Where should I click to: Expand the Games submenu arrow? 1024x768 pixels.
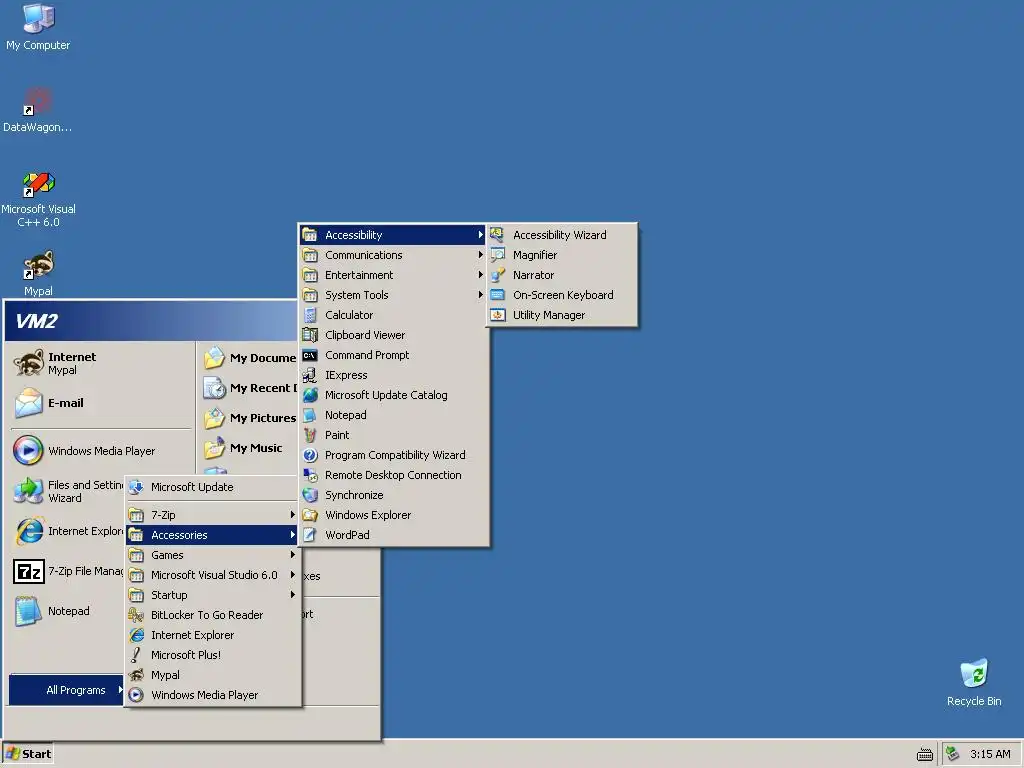click(x=293, y=554)
